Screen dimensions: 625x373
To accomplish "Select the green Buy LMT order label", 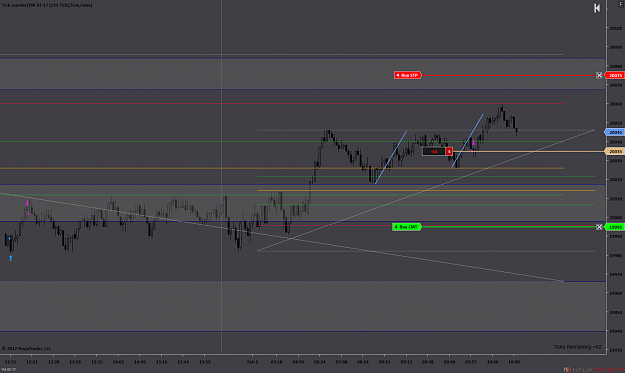I will coord(407,227).
